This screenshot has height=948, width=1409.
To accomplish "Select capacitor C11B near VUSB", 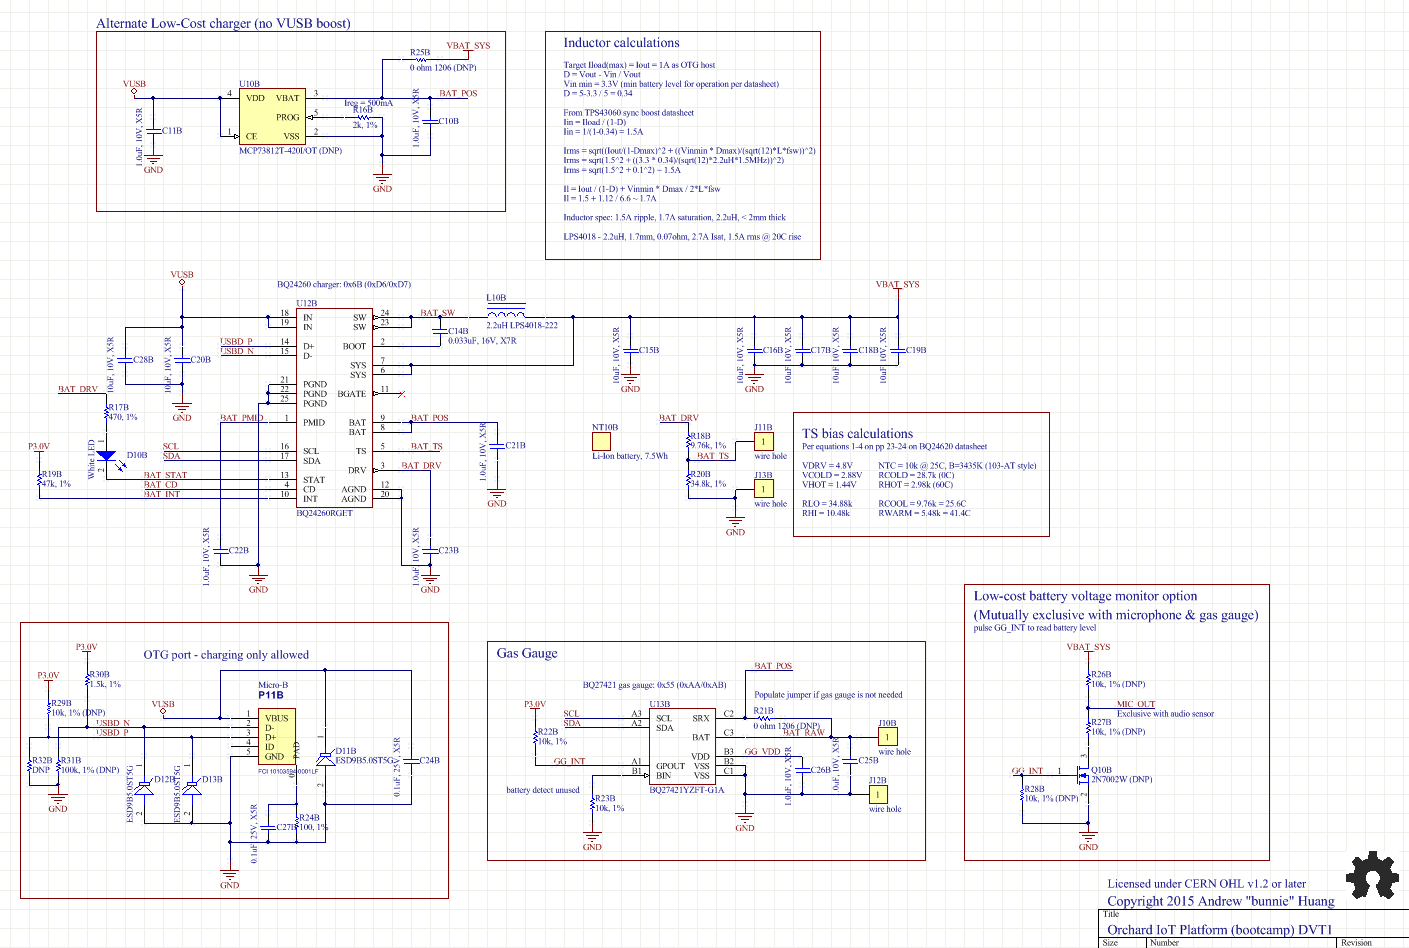I will point(153,131).
